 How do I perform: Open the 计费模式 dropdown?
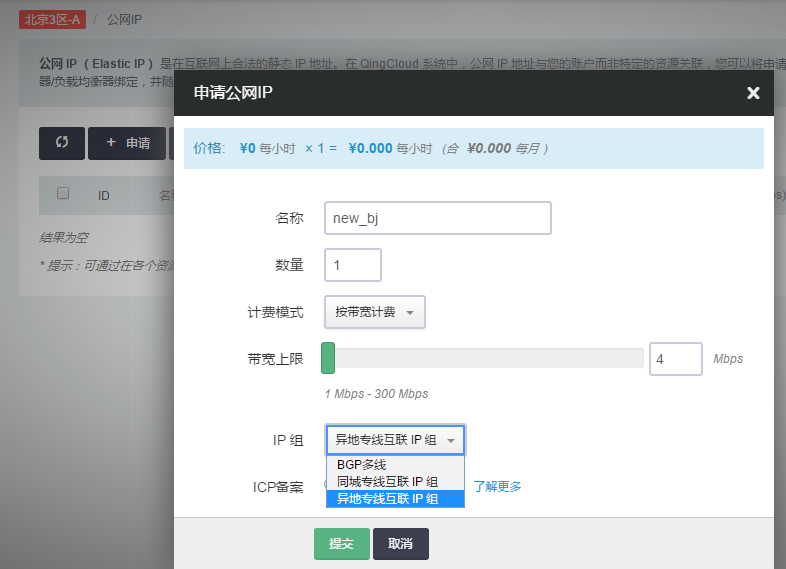pyautogui.click(x=375, y=312)
